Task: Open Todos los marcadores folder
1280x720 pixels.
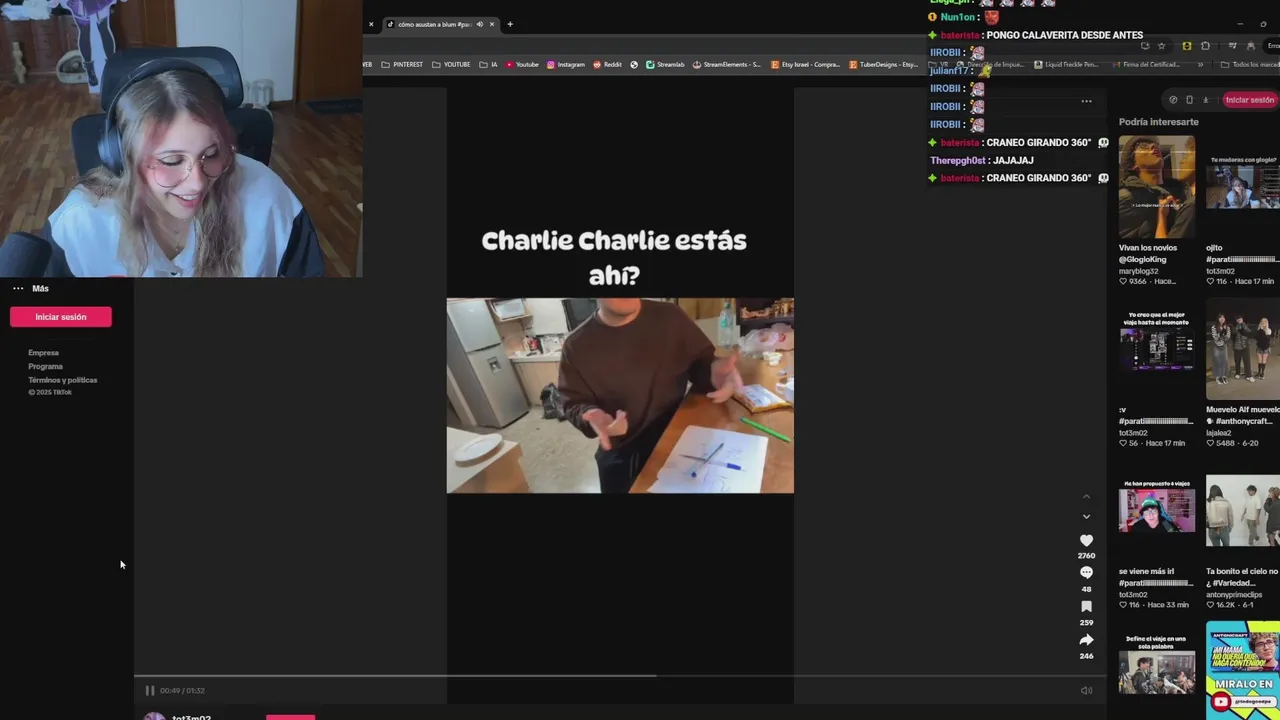Action: (x=1250, y=64)
